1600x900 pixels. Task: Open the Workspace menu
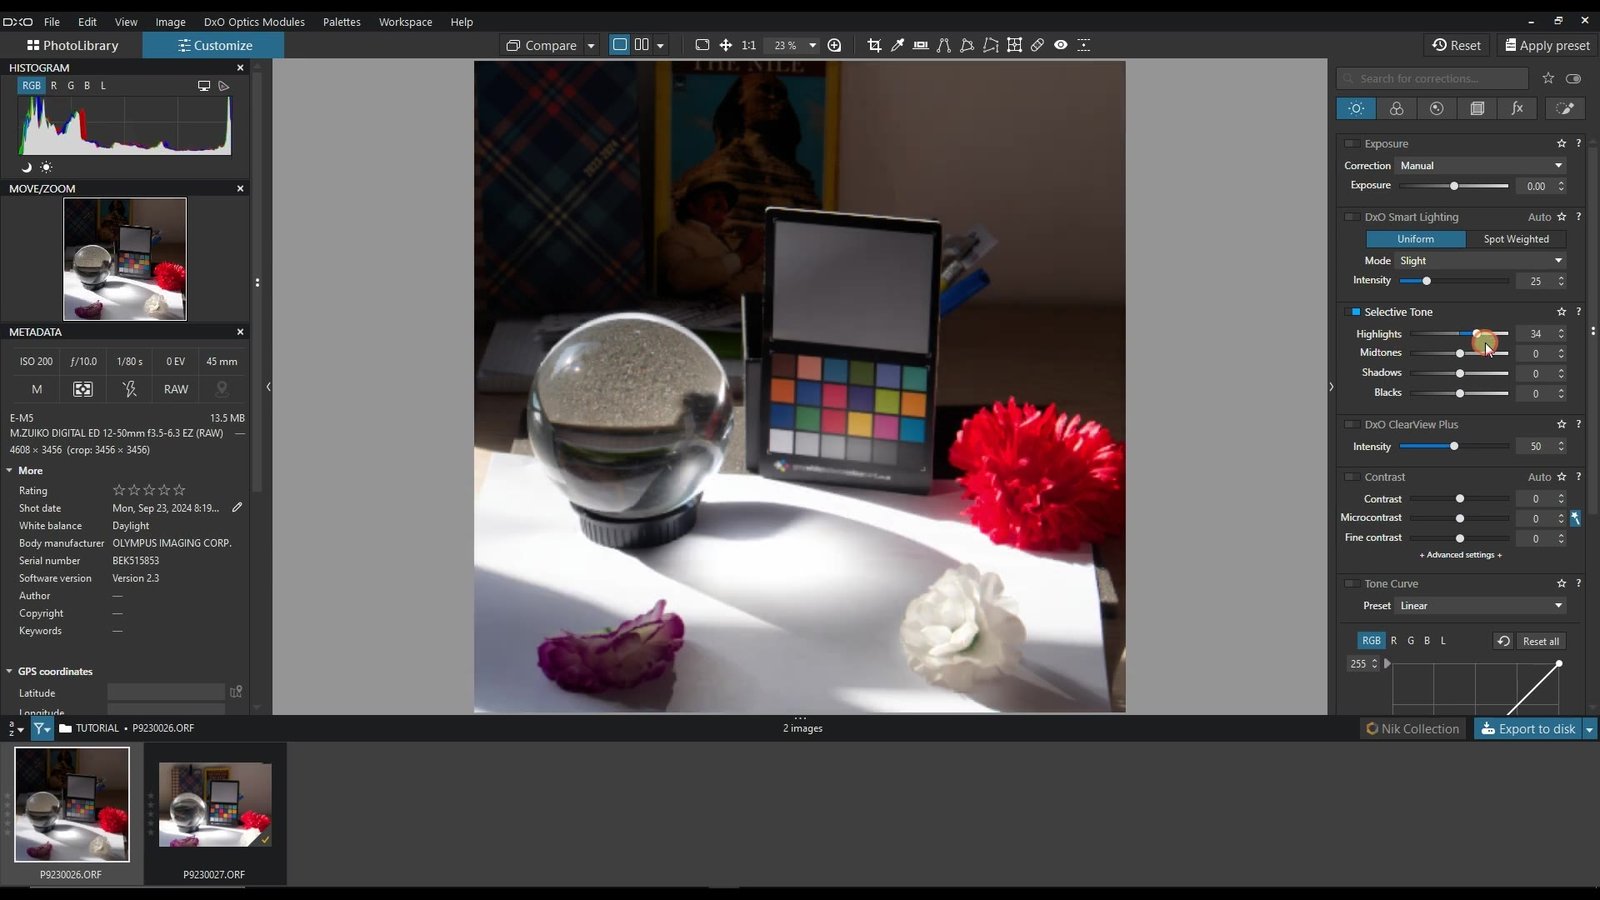point(405,22)
